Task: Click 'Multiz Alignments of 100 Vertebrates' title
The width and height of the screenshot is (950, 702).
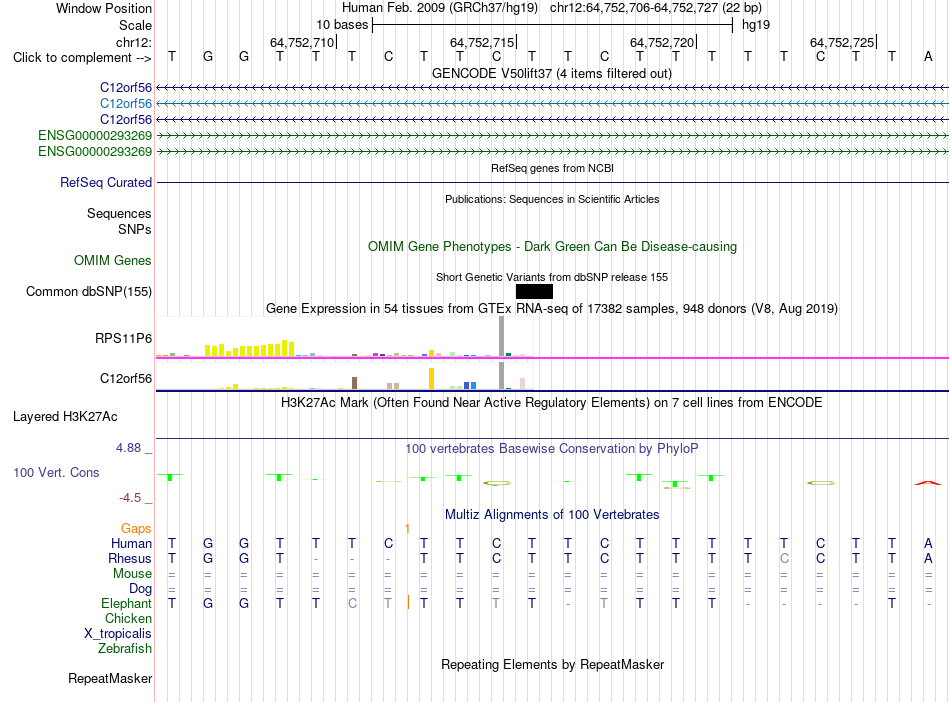Action: pyautogui.click(x=552, y=514)
